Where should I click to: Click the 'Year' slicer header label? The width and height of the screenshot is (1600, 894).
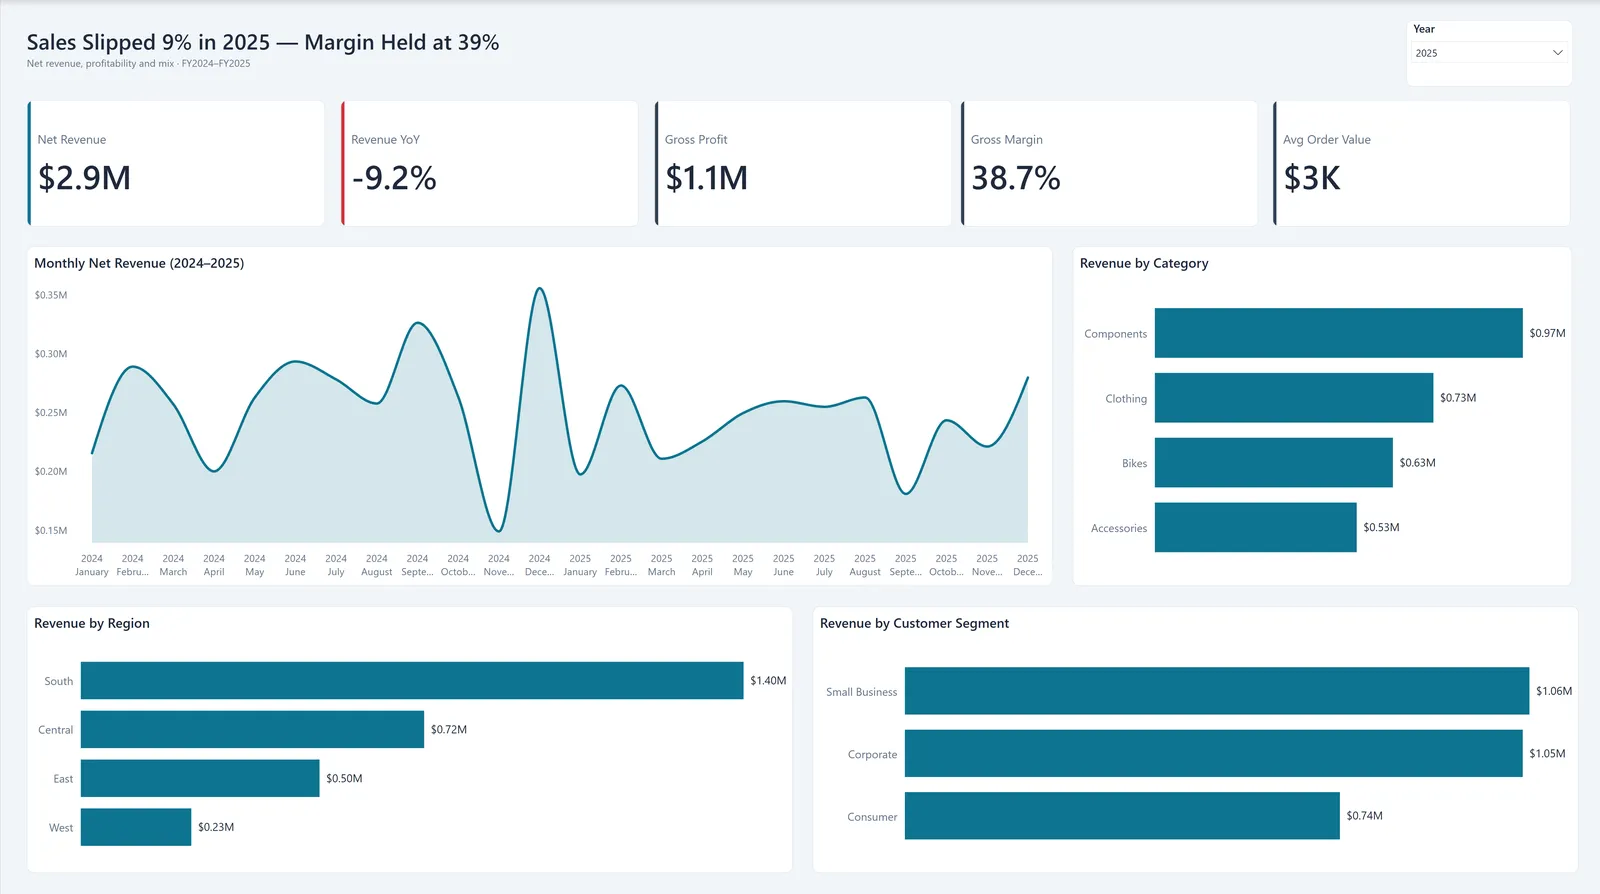click(1424, 29)
